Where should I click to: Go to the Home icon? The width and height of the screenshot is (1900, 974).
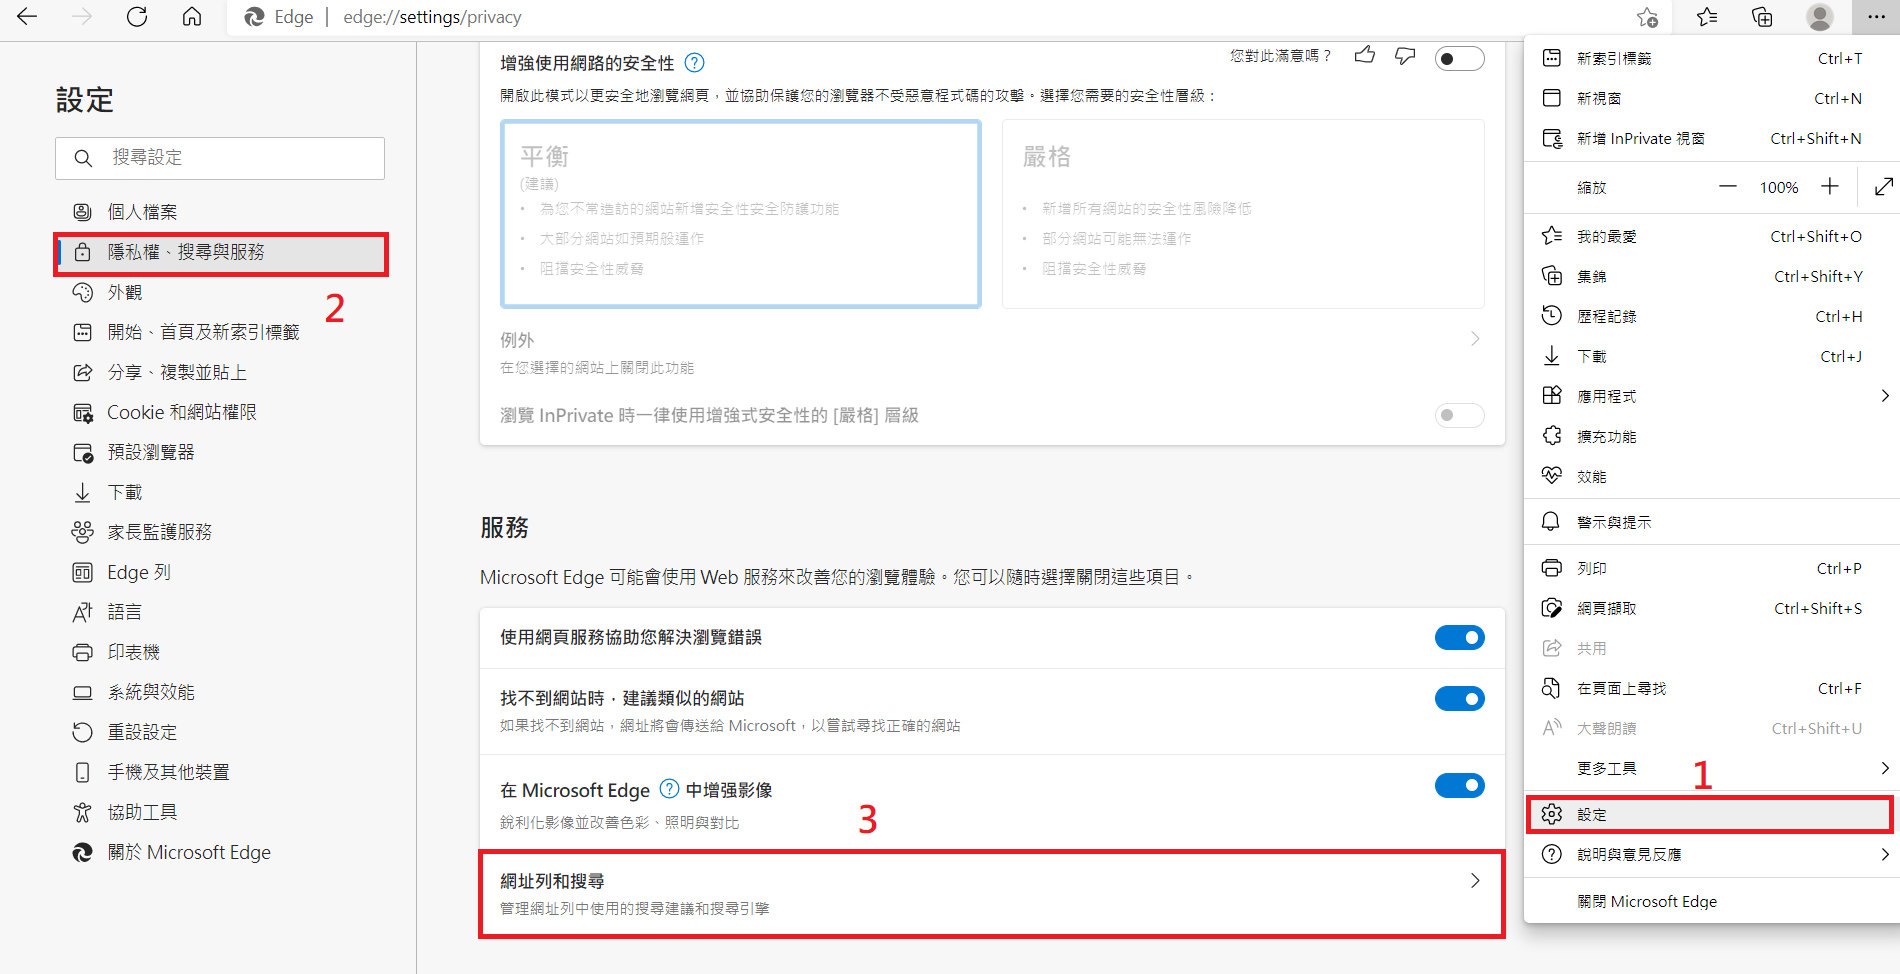192,17
